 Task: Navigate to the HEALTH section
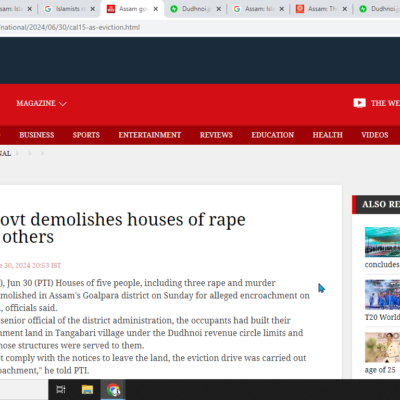[328, 135]
